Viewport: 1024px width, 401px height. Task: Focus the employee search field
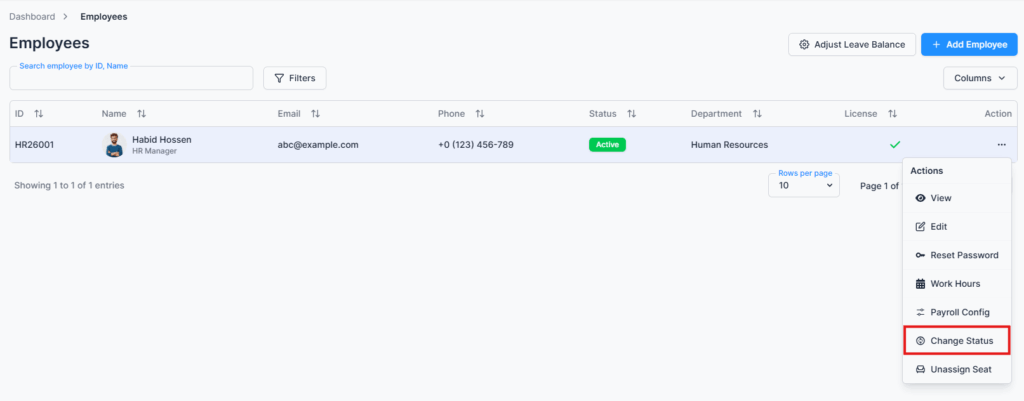click(x=131, y=79)
